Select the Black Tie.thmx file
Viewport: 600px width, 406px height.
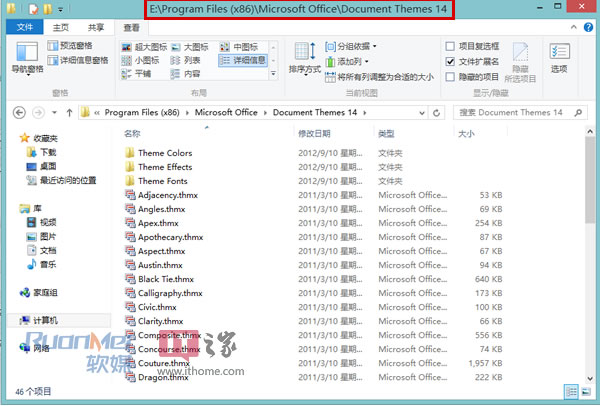pos(160,279)
